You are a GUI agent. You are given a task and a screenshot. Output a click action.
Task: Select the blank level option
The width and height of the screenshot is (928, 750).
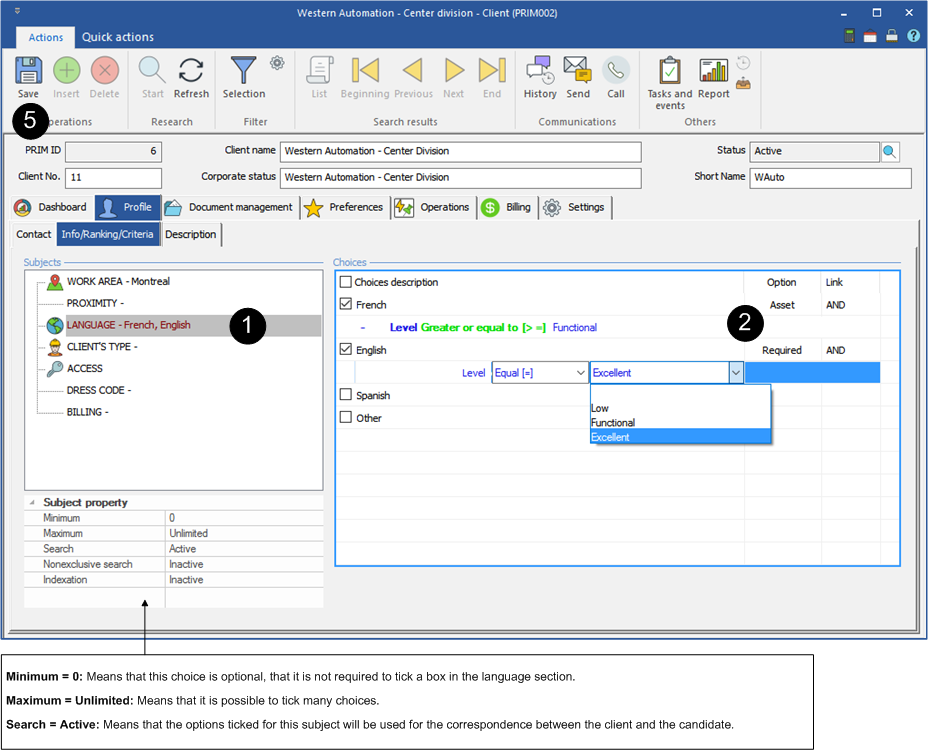[680, 394]
